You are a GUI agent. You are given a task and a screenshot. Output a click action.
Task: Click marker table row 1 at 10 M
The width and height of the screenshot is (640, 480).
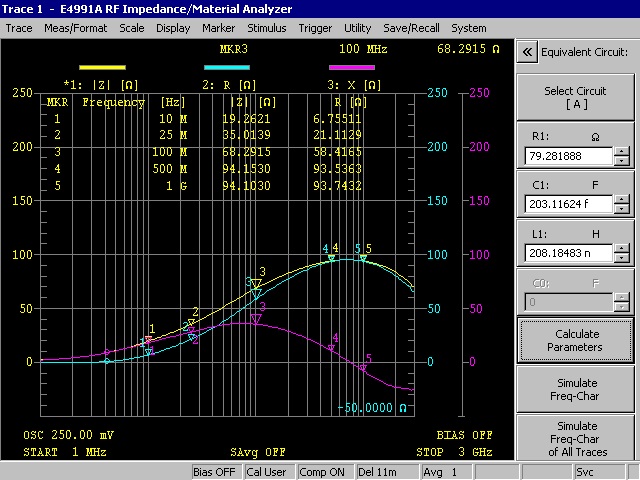pos(209,119)
